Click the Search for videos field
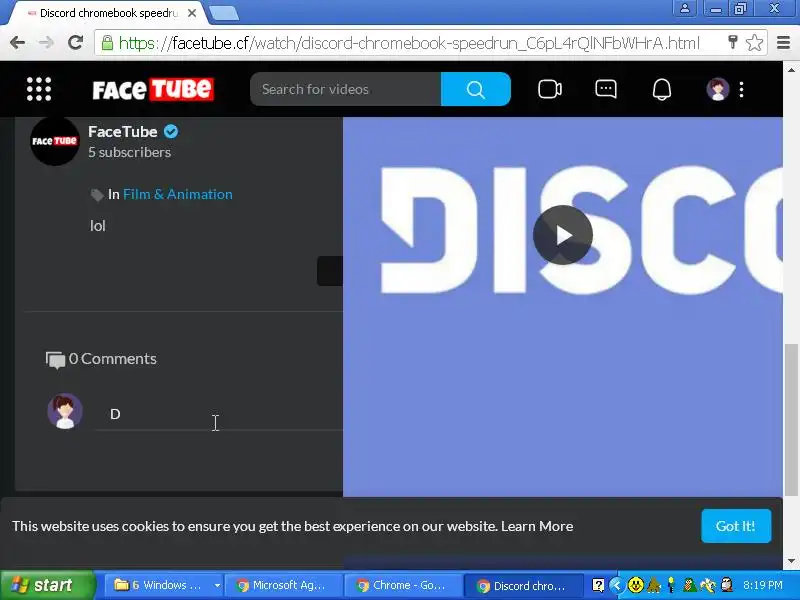 345,89
